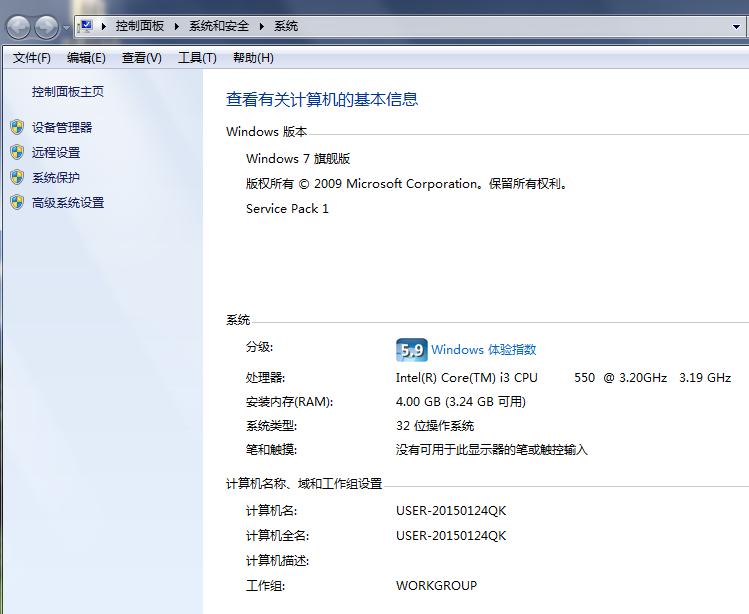Click the WORKGROUP value
749x614 pixels.
click(436, 585)
